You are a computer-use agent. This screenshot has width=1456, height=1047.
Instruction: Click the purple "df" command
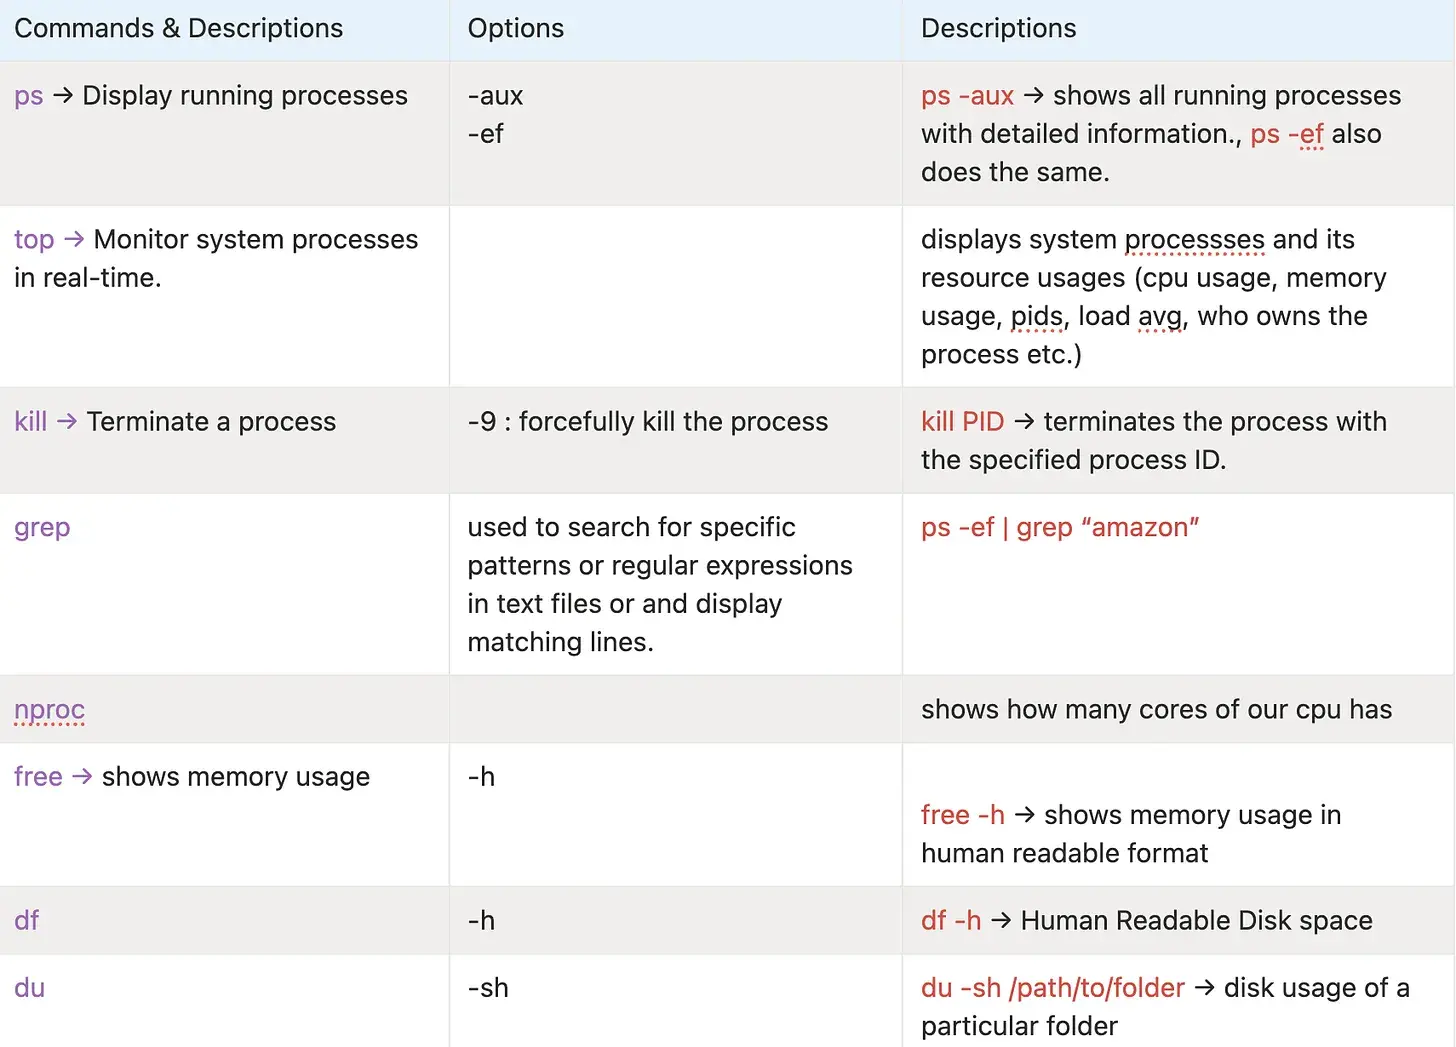tap(27, 921)
